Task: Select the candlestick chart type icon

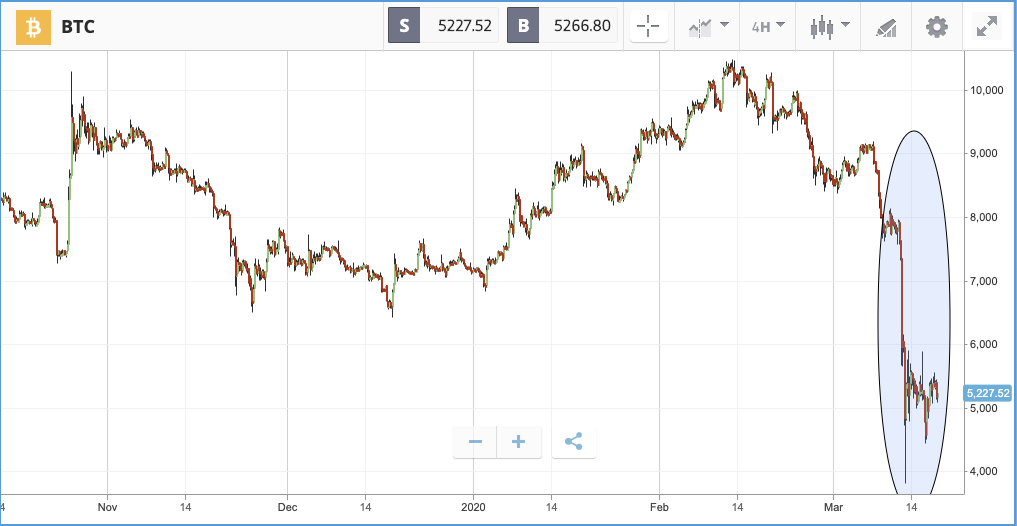Action: pos(822,27)
